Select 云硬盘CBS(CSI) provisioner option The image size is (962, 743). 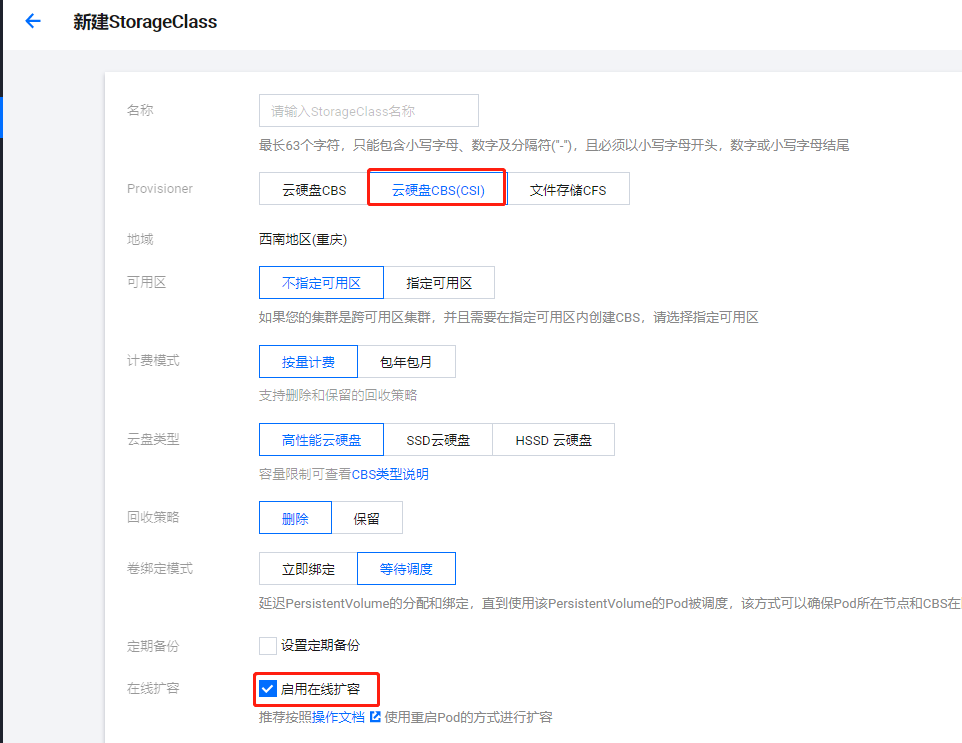437,190
